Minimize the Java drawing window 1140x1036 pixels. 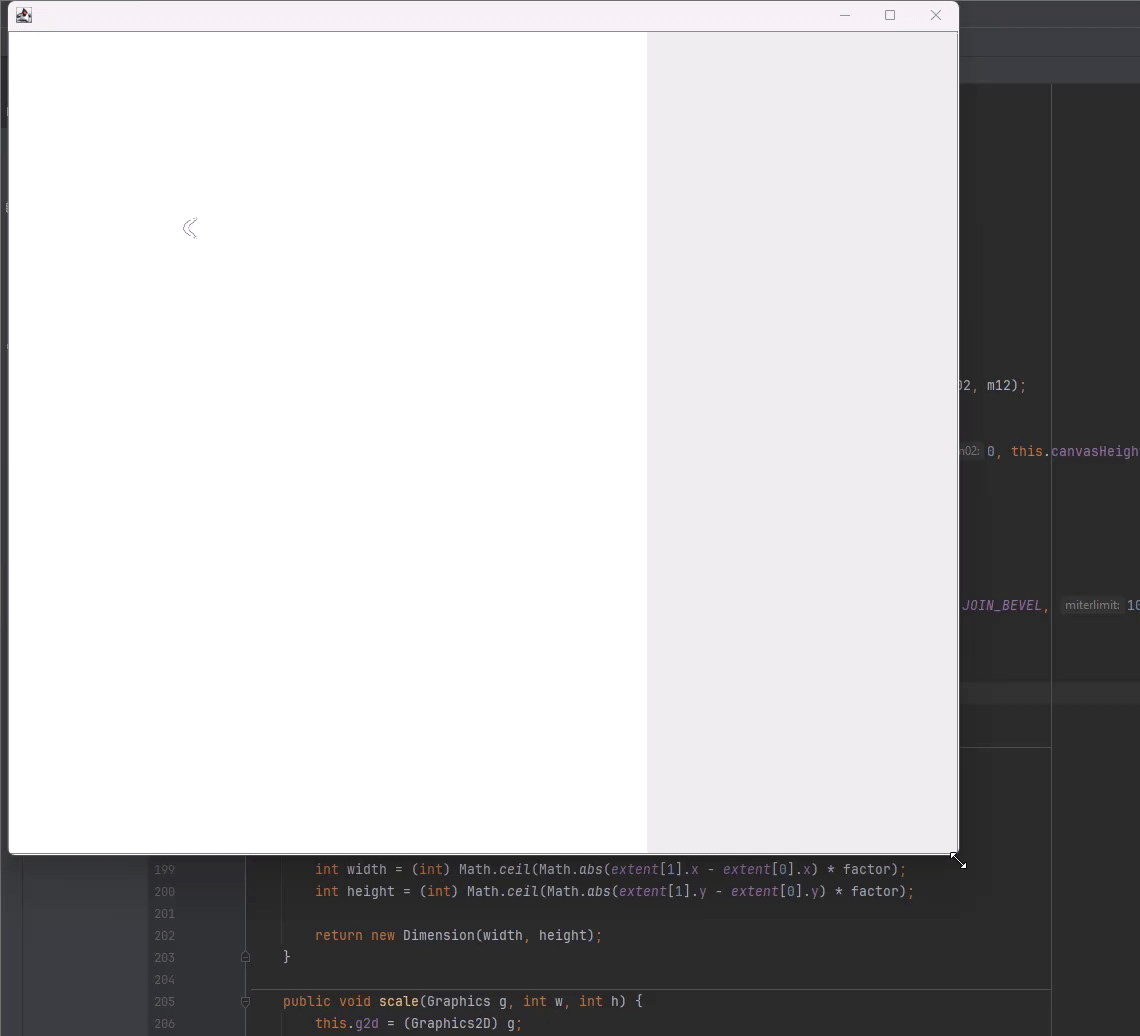[x=845, y=15]
